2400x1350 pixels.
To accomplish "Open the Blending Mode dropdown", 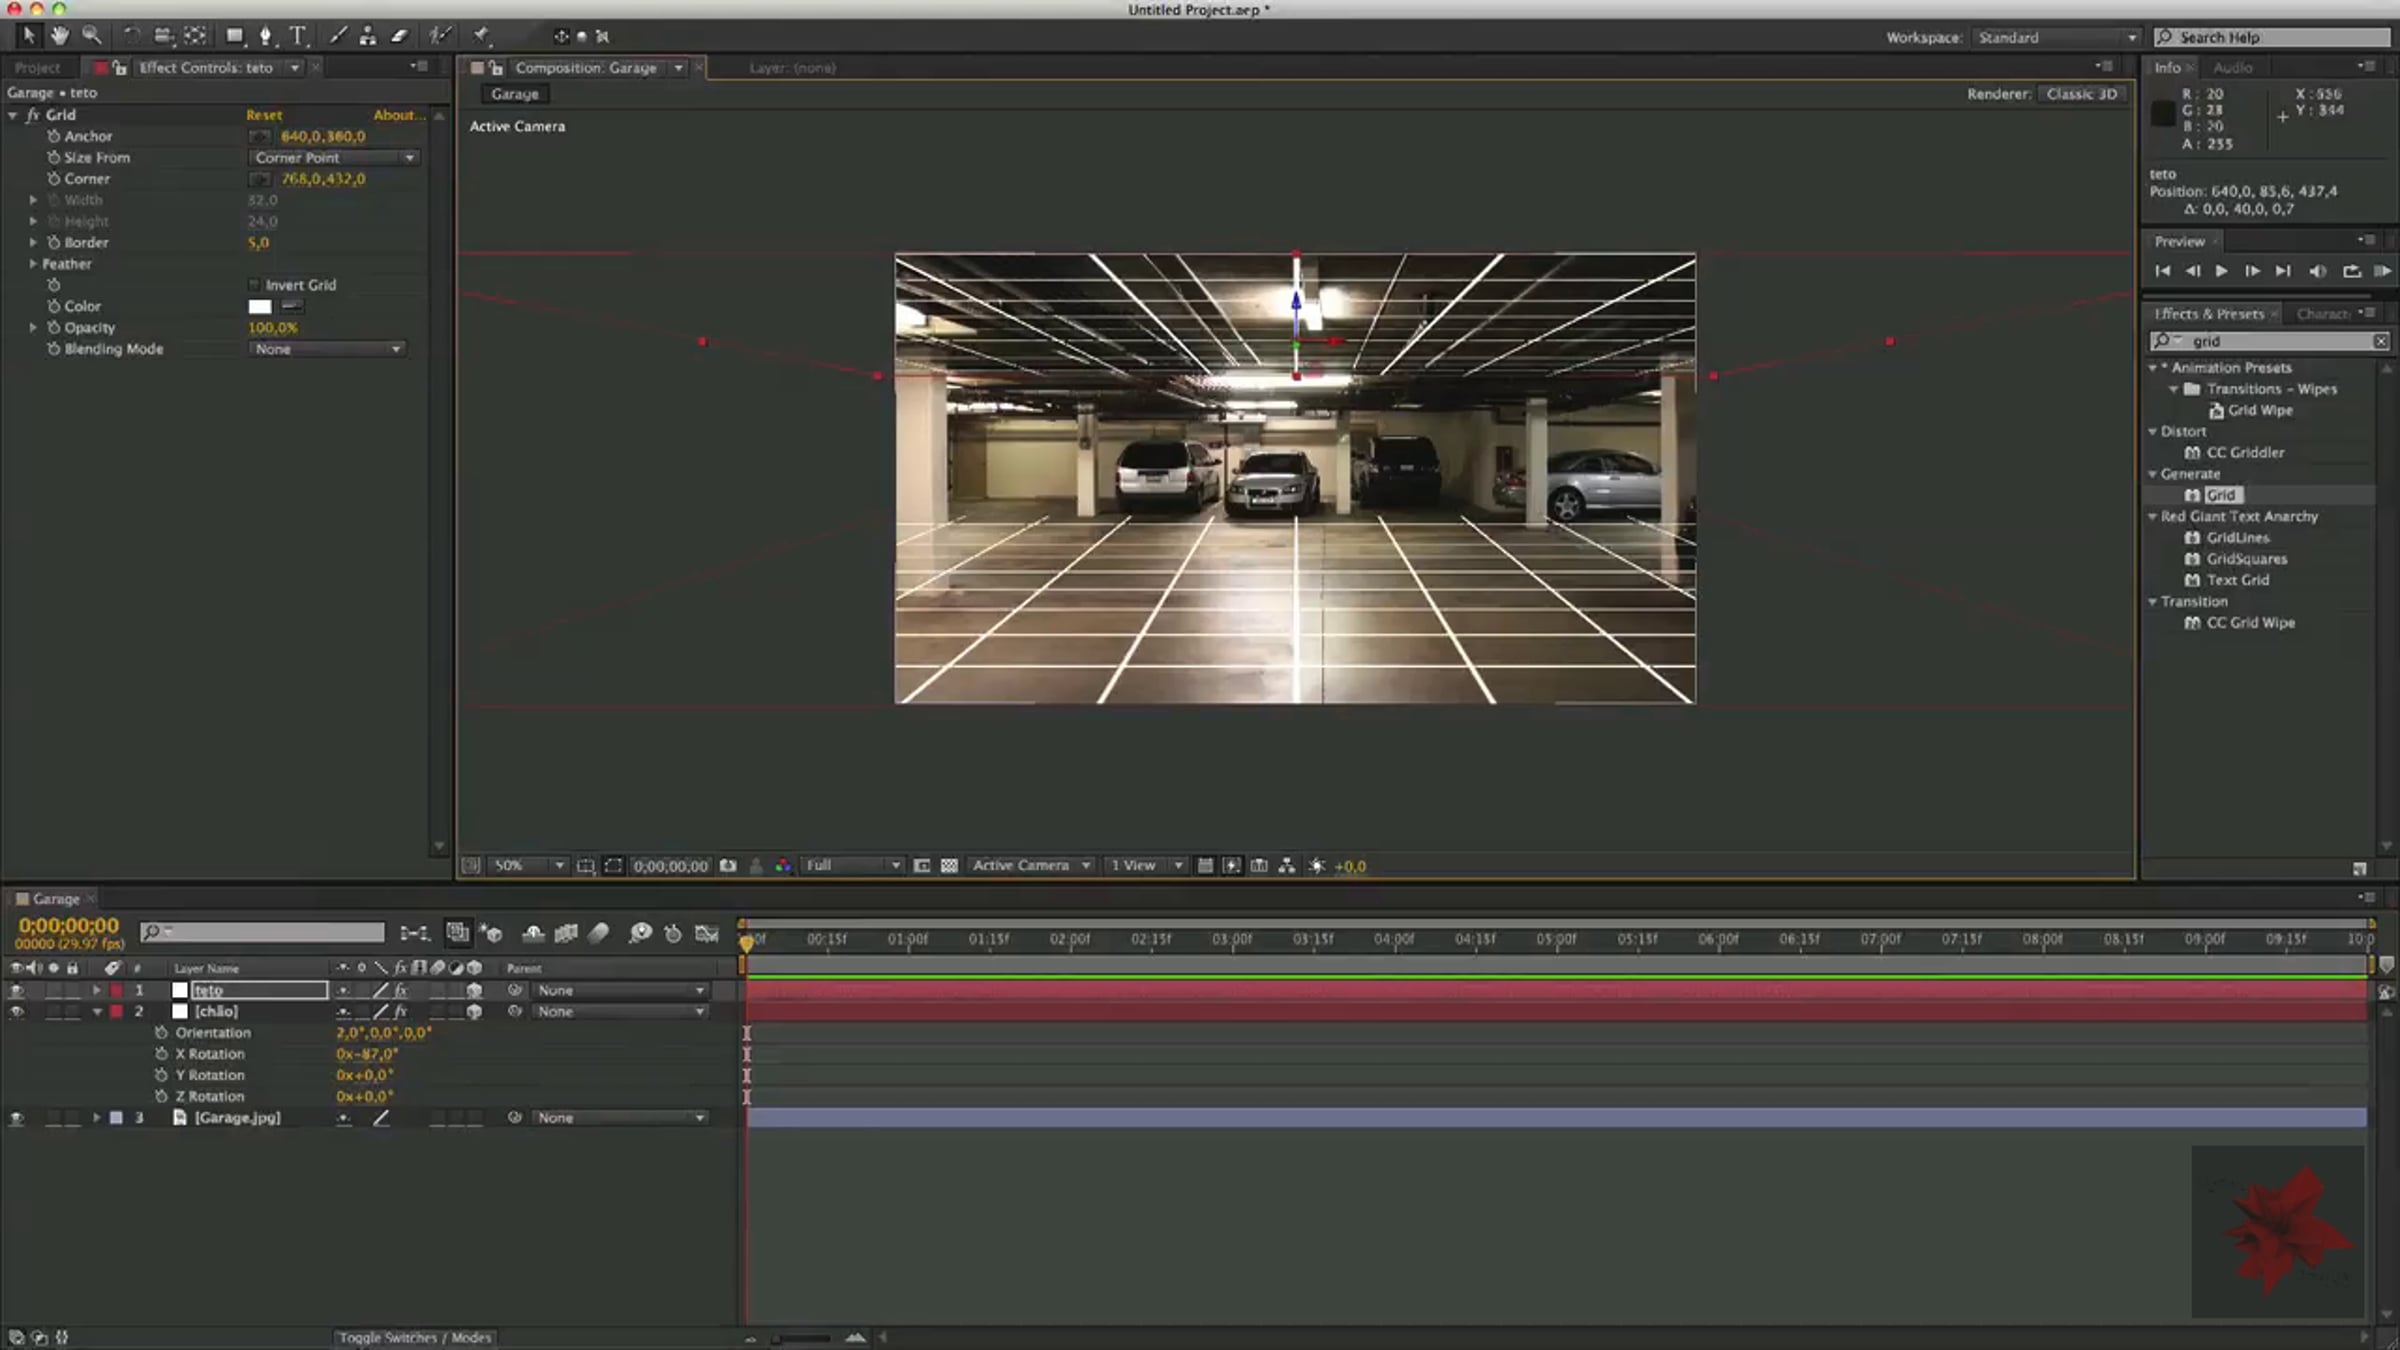I will [326, 349].
